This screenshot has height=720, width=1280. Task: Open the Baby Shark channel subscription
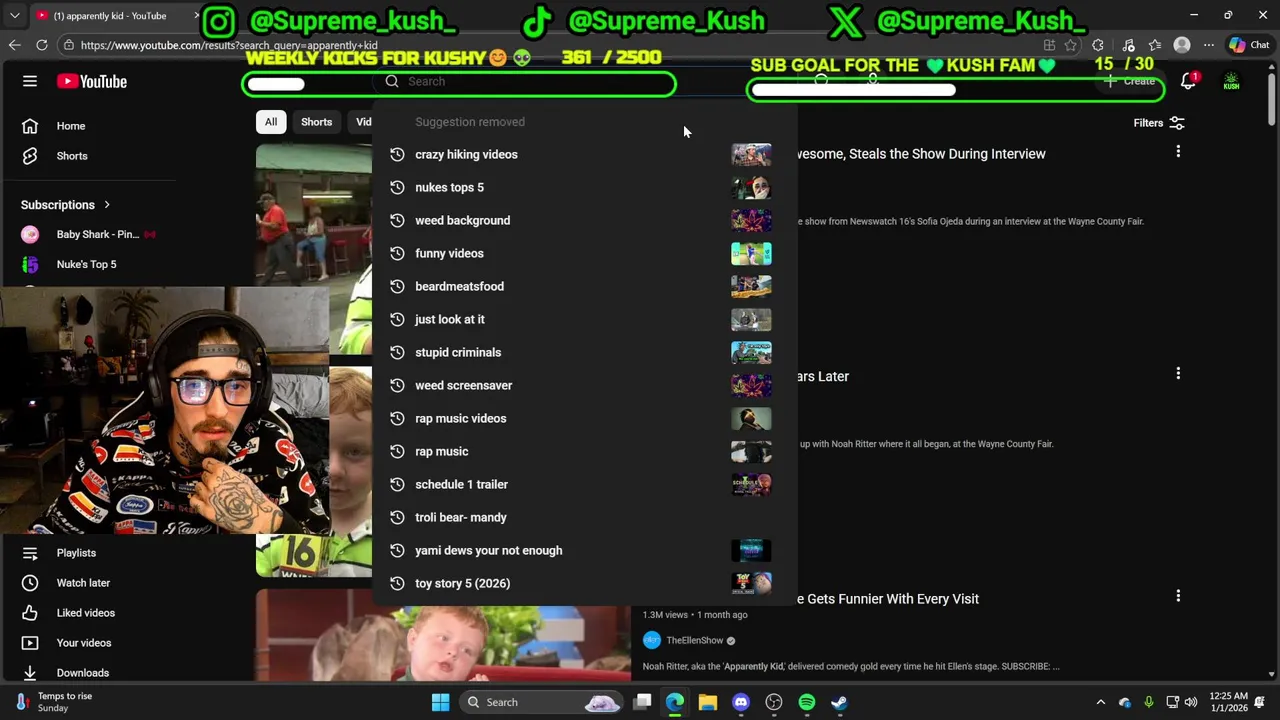click(88, 234)
